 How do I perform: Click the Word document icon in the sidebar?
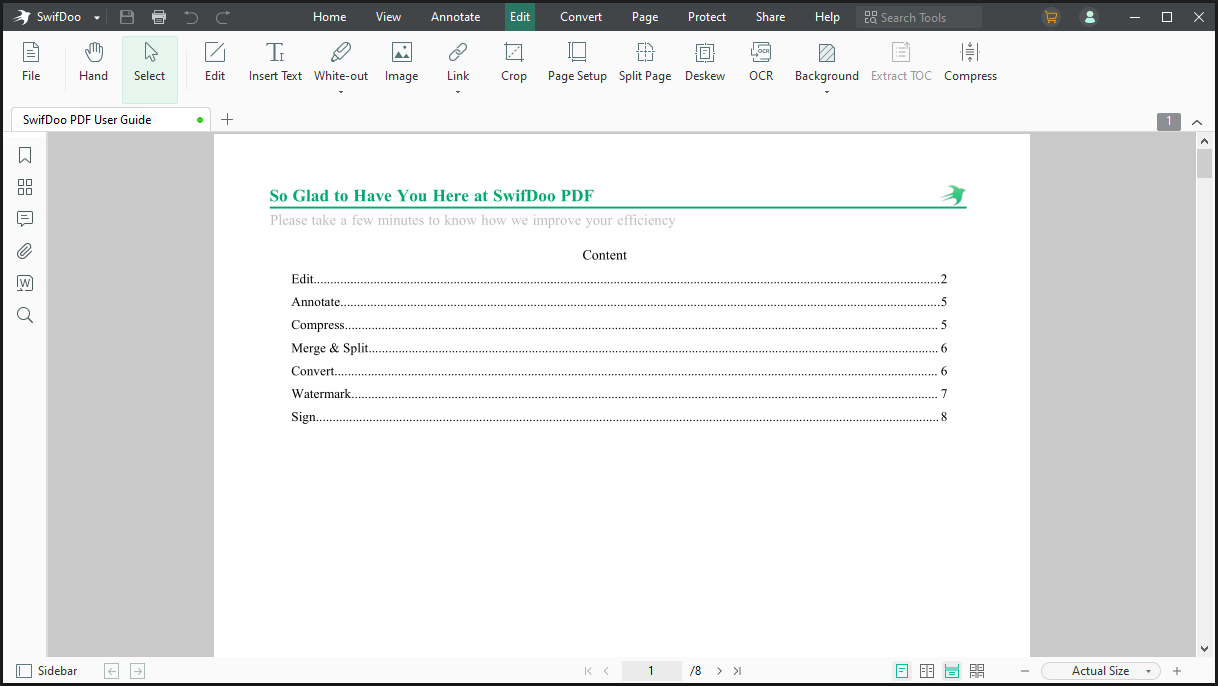(25, 283)
